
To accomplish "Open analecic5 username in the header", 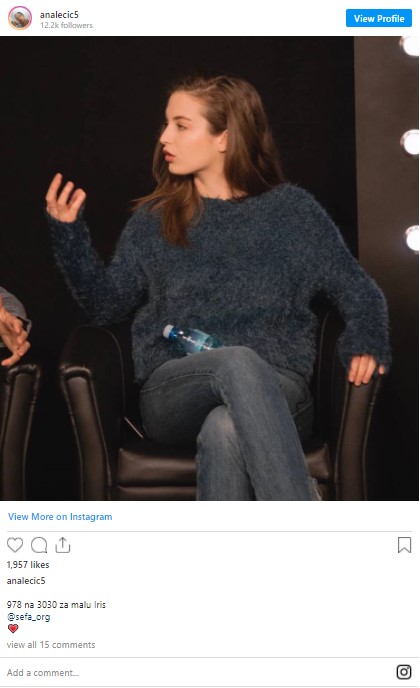I will 59,14.
